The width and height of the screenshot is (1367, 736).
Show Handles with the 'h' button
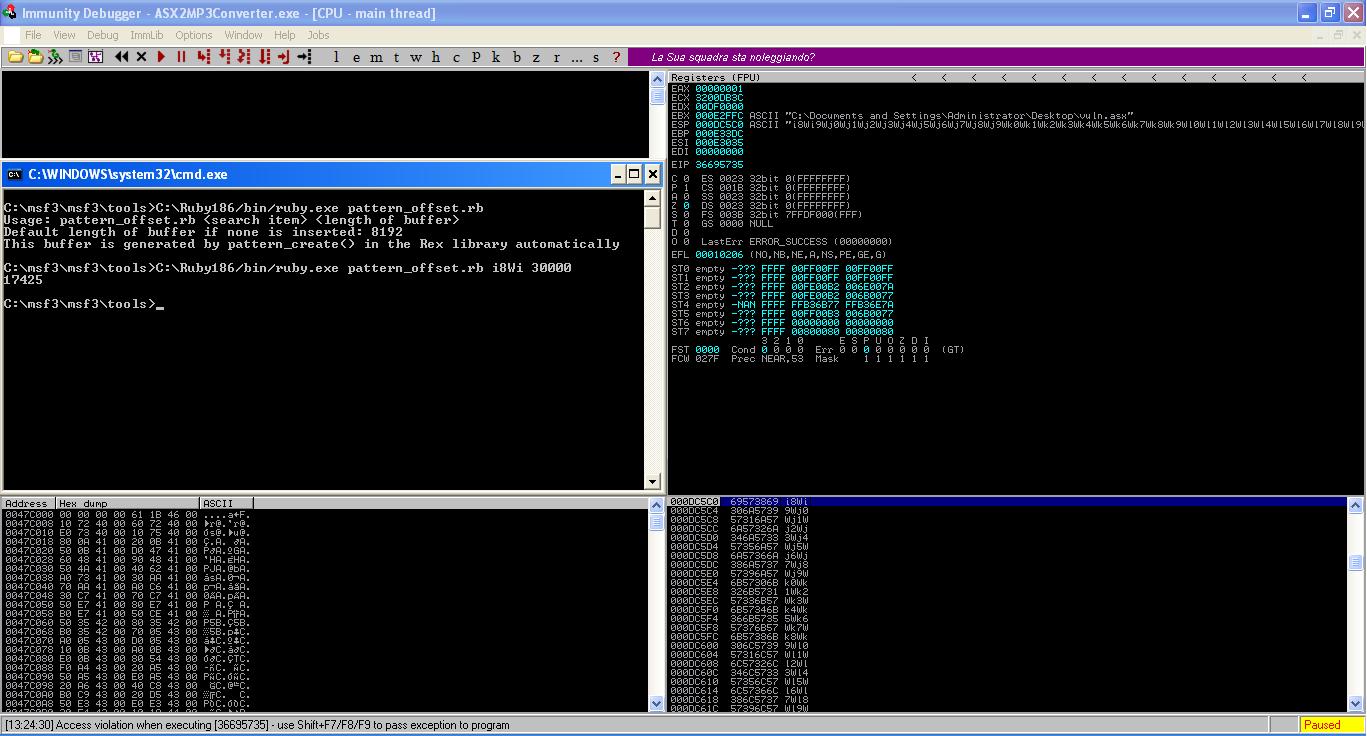click(x=435, y=57)
